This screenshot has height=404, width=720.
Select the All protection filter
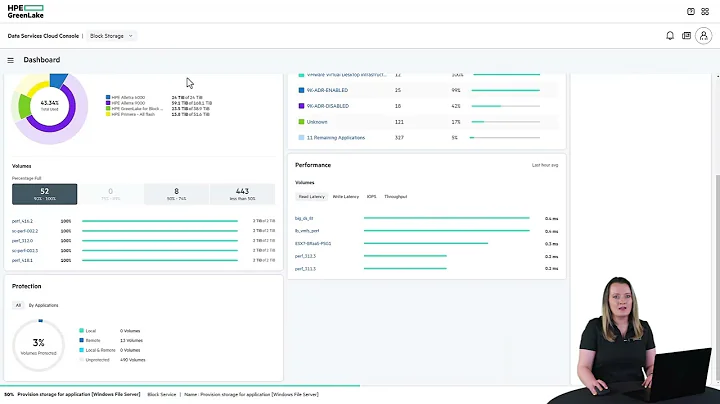tap(18, 305)
